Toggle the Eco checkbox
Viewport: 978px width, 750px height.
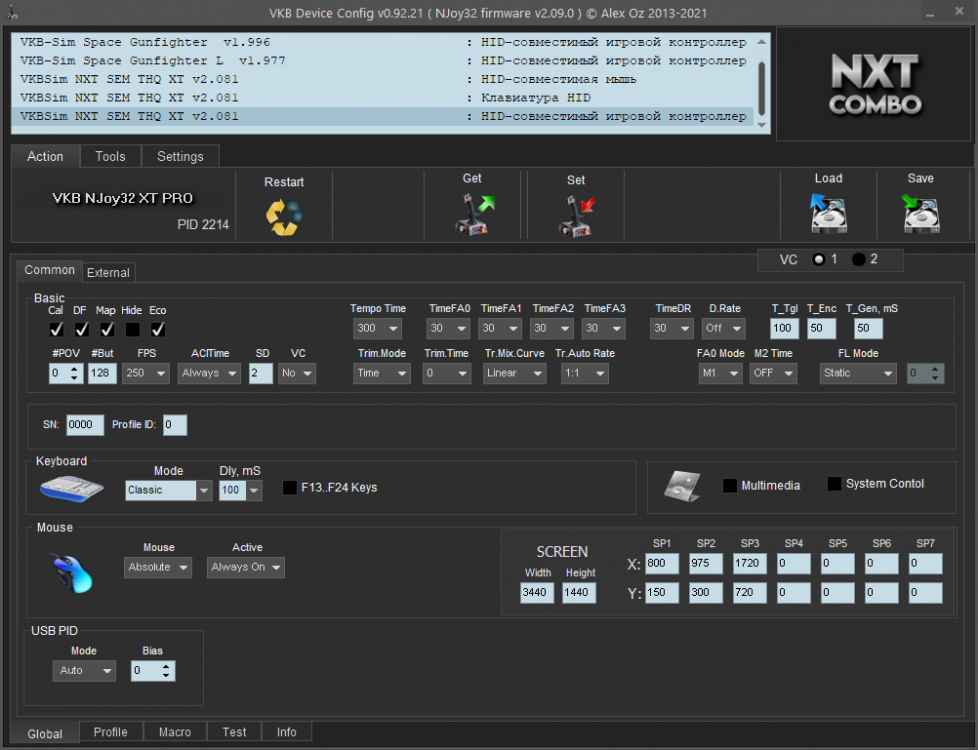(158, 329)
